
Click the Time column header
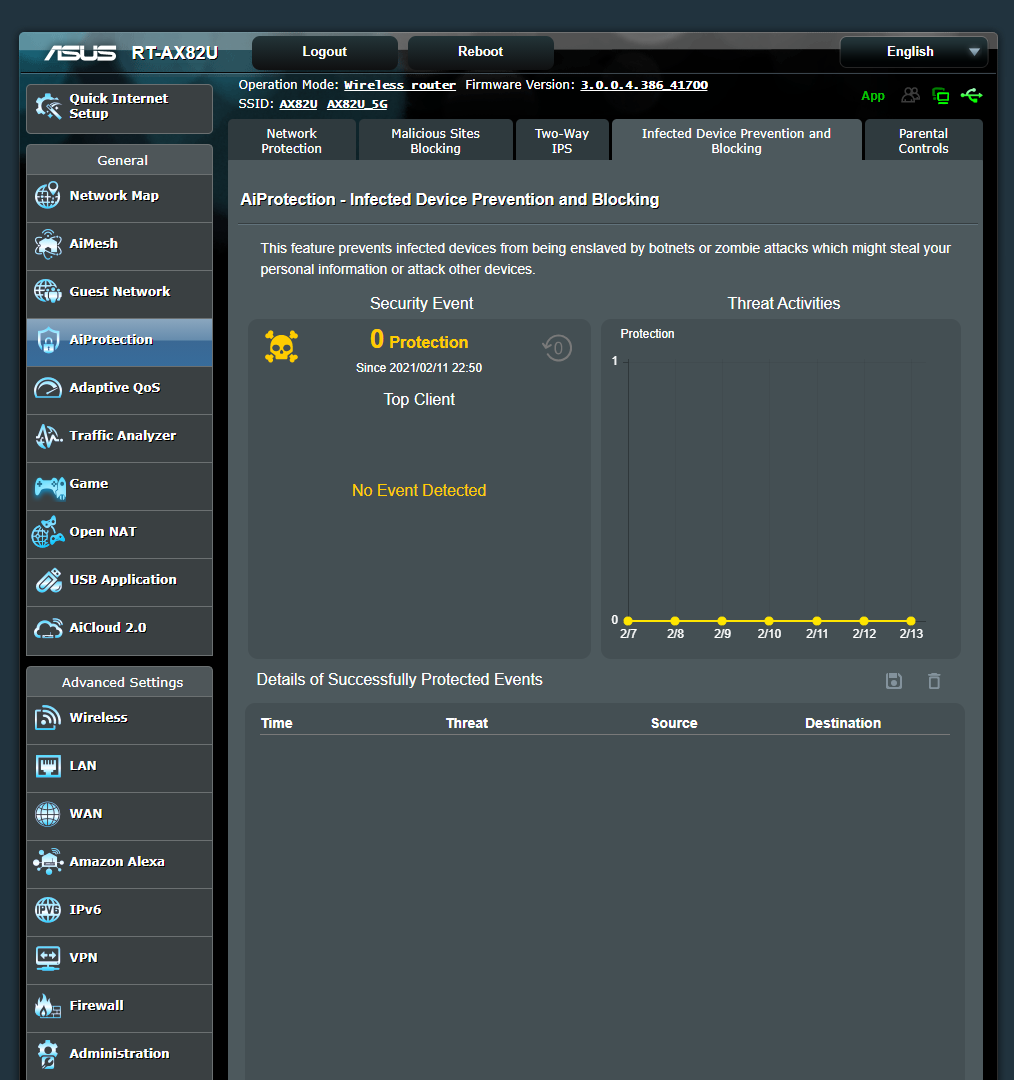[x=276, y=723]
